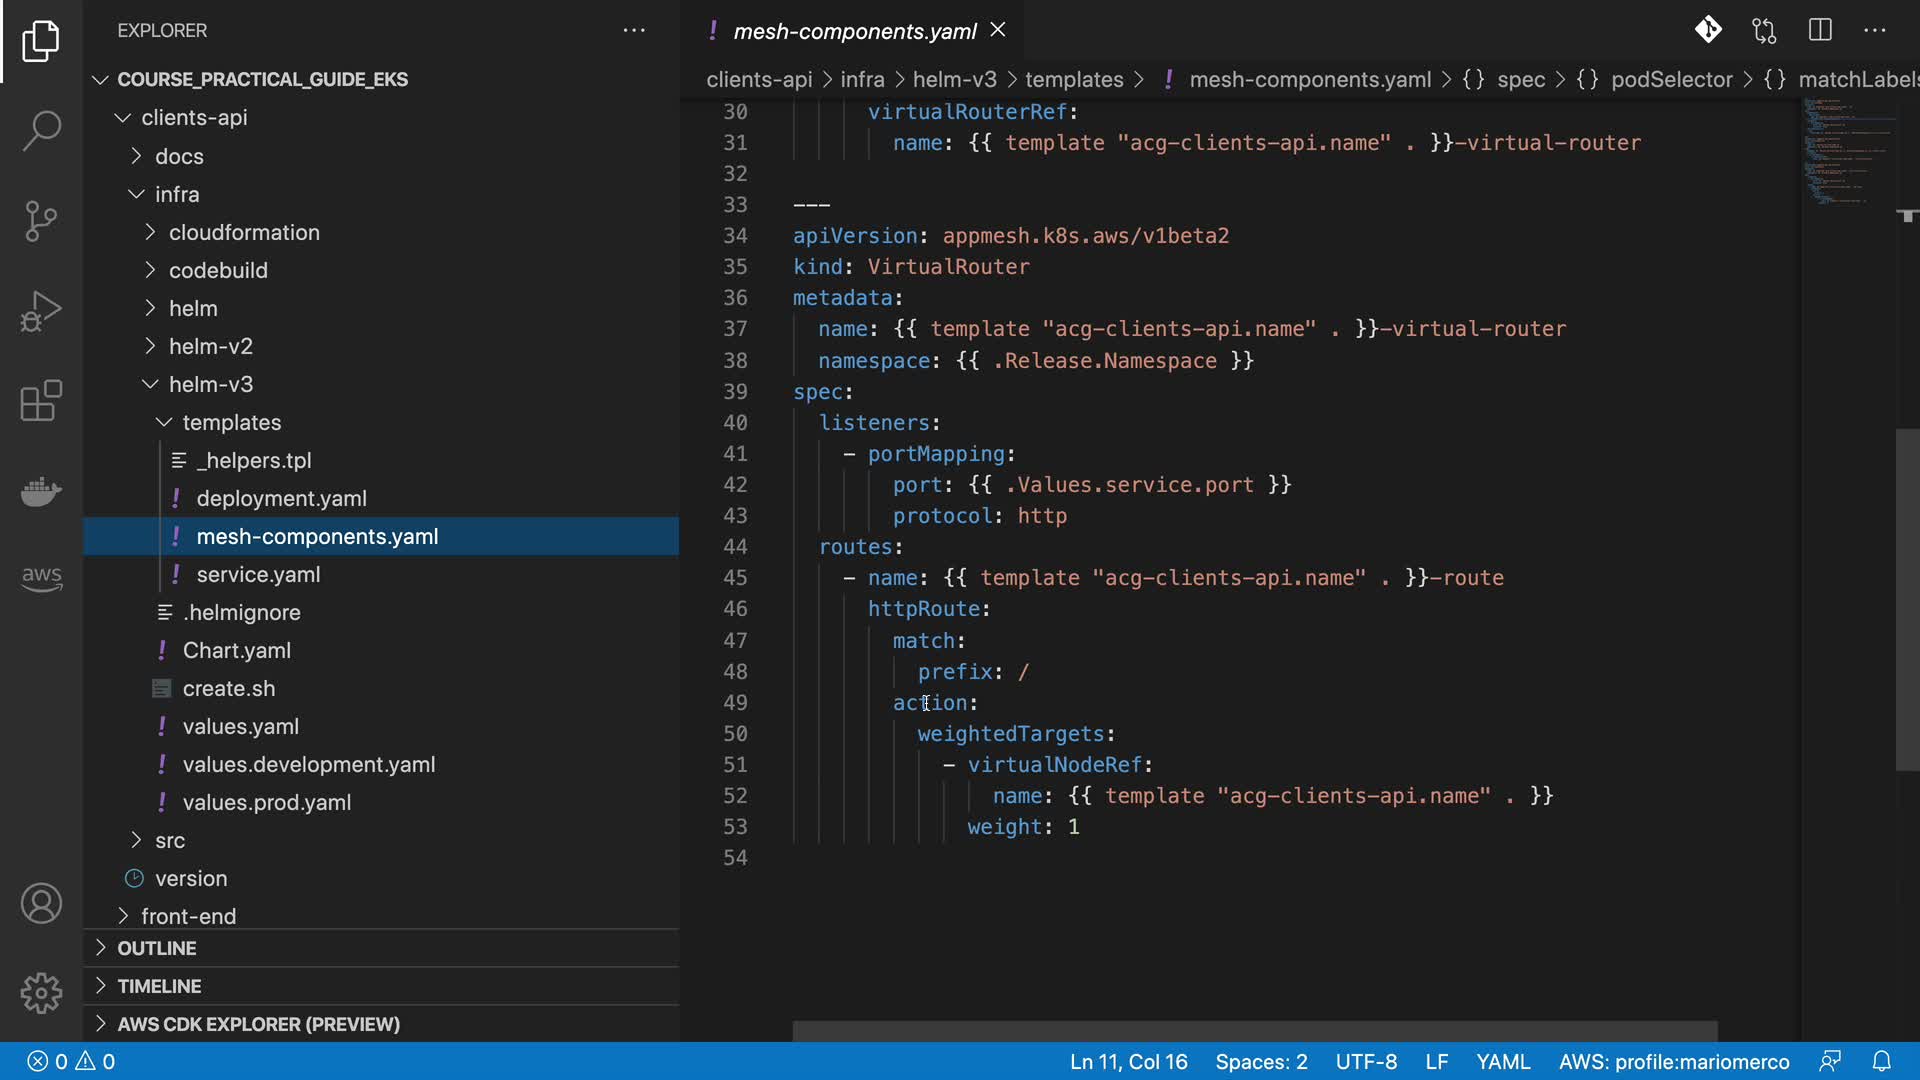Viewport: 1920px width, 1080px height.
Task: Click Spaces: 2 indentation setting
Action: [x=1261, y=1061]
